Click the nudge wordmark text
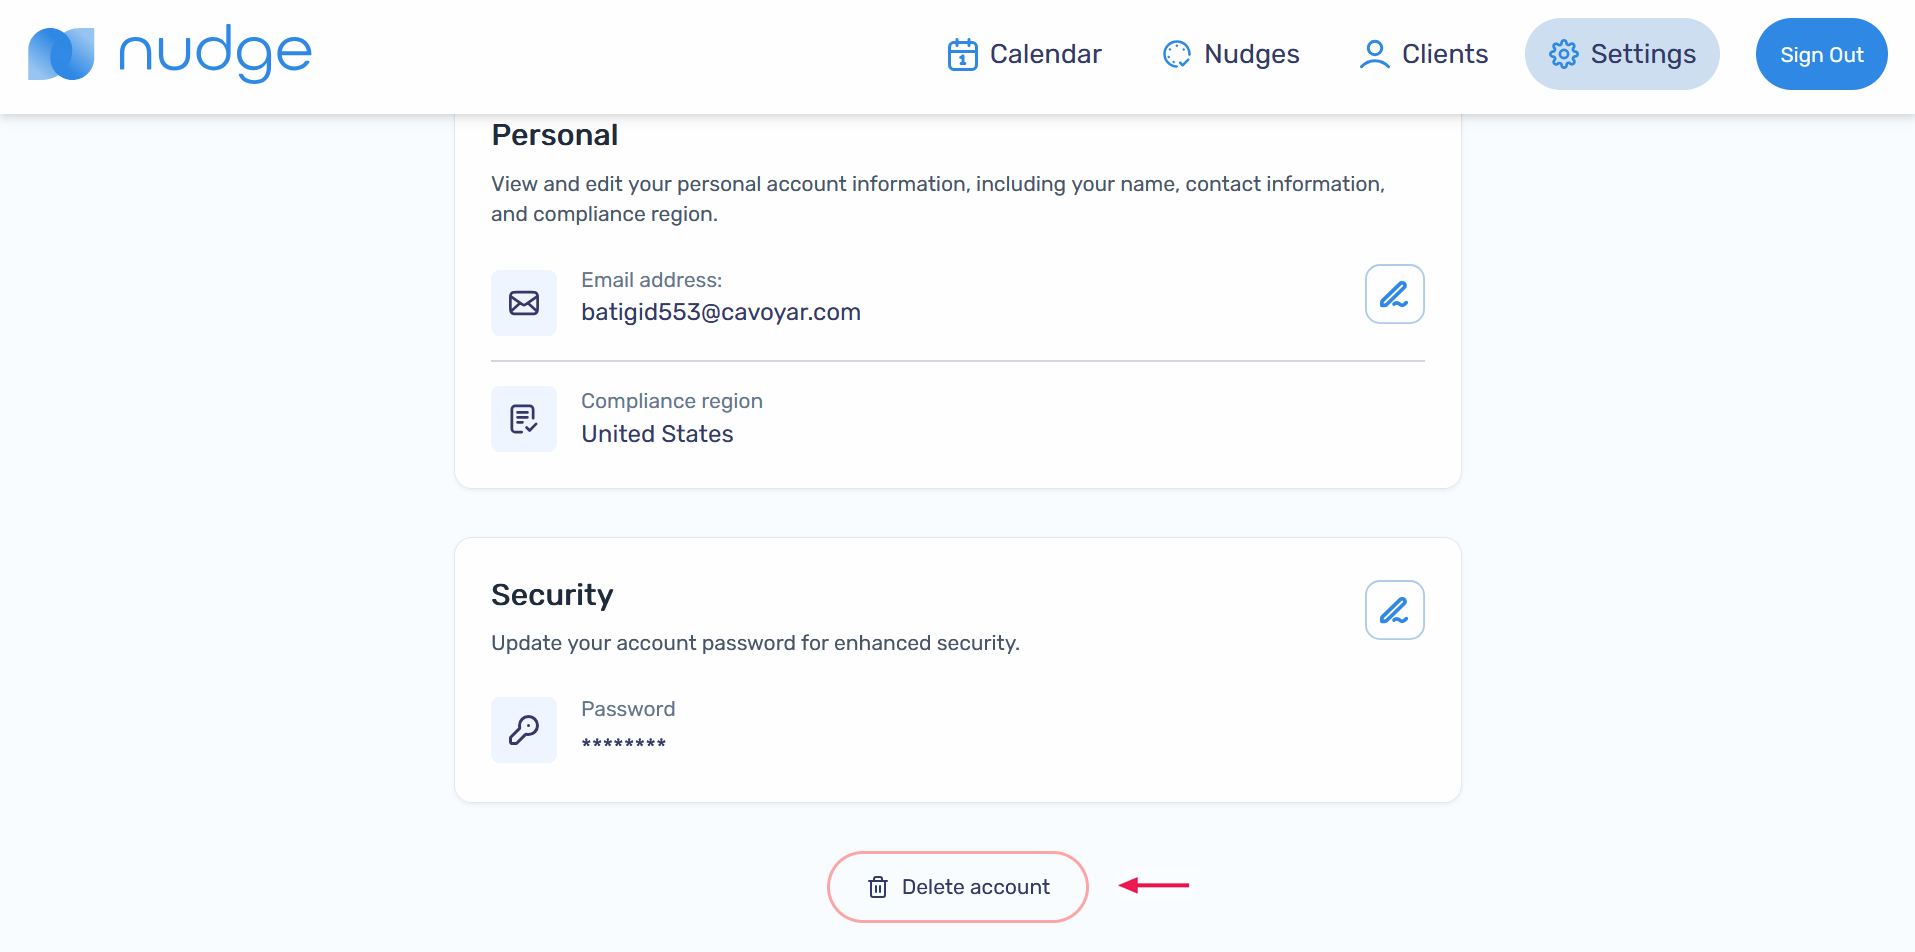 pyautogui.click(x=215, y=54)
